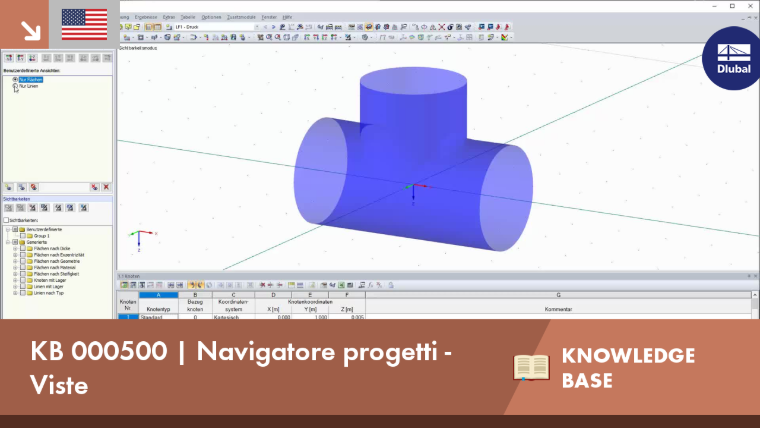Open the Ergebnisse menu
This screenshot has width=760, height=428.
146,17
